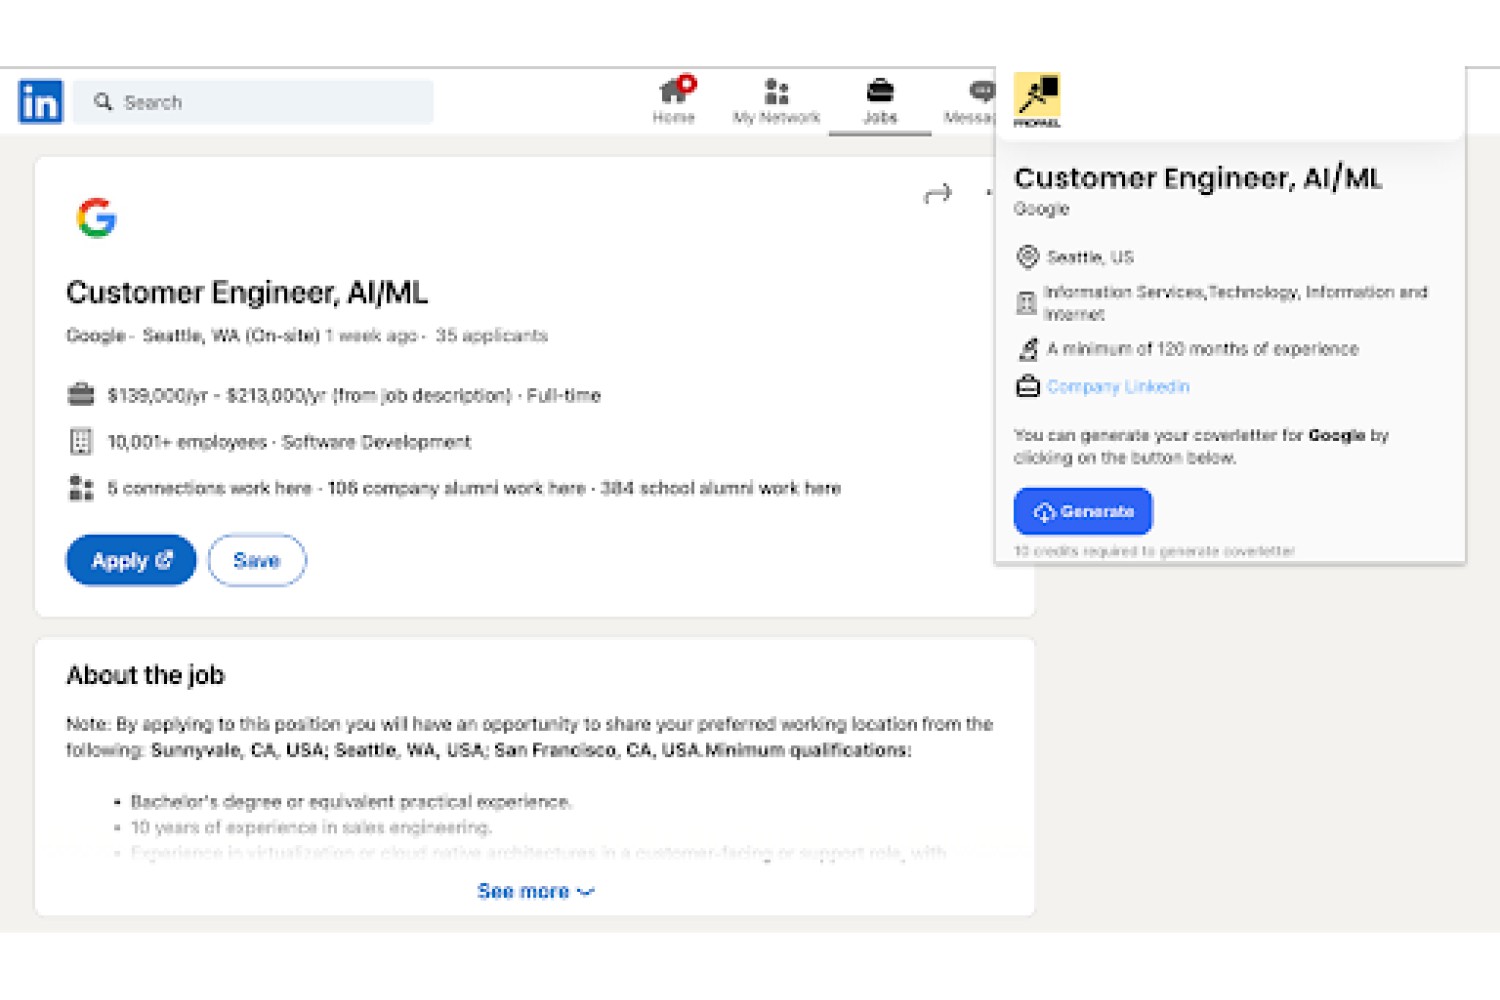Click the connections people icon

(x=81, y=488)
